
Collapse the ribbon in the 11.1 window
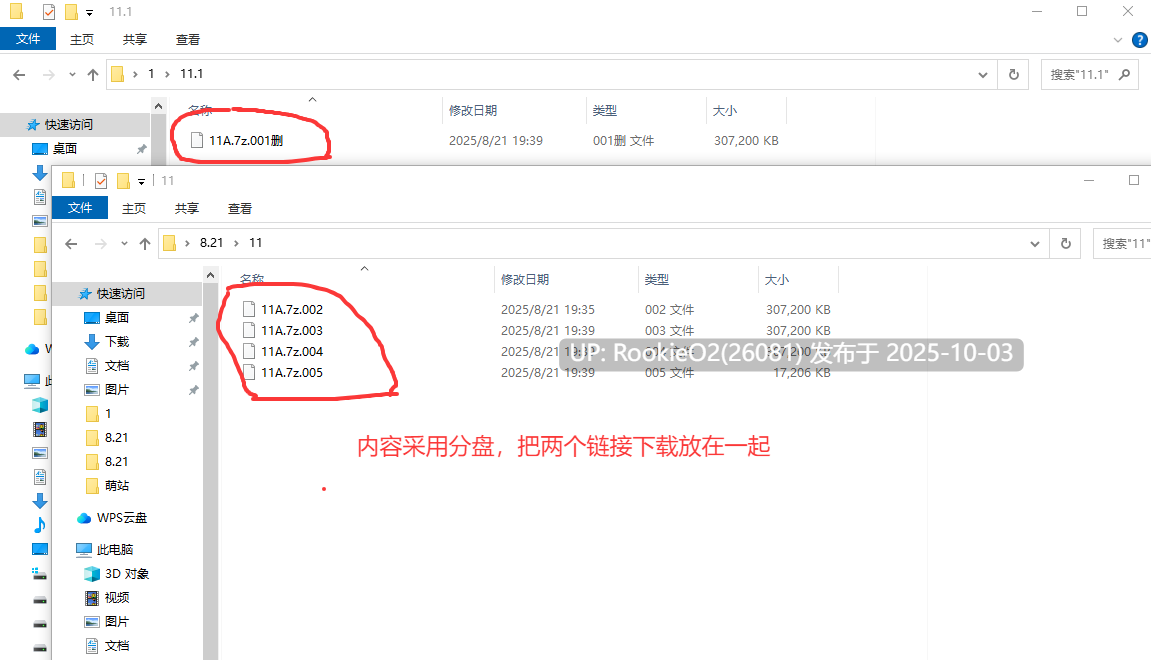(1118, 40)
